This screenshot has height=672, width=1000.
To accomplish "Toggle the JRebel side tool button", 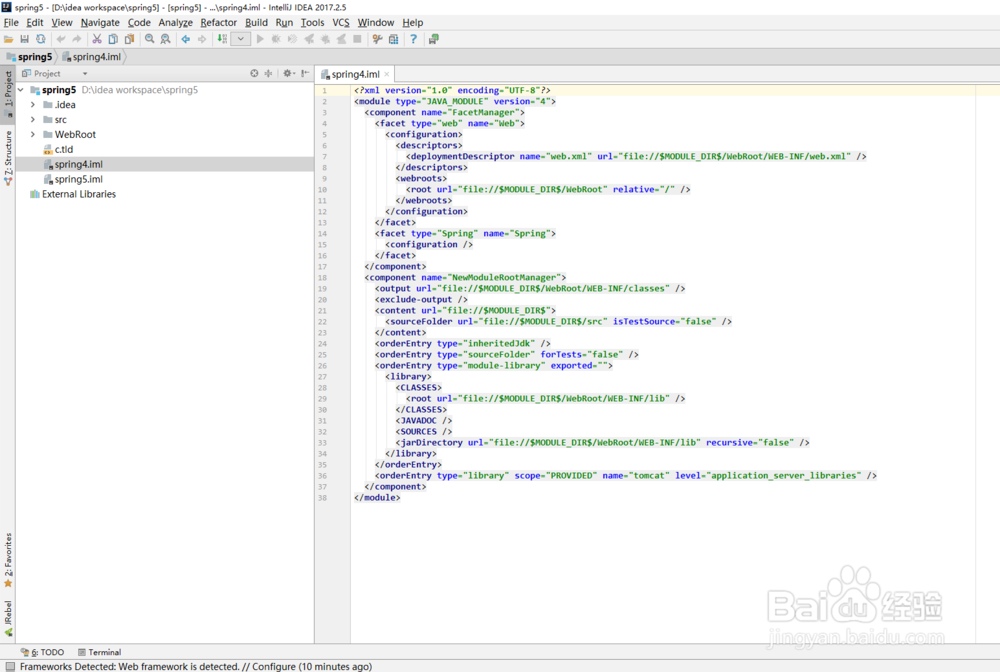I will (x=8, y=618).
